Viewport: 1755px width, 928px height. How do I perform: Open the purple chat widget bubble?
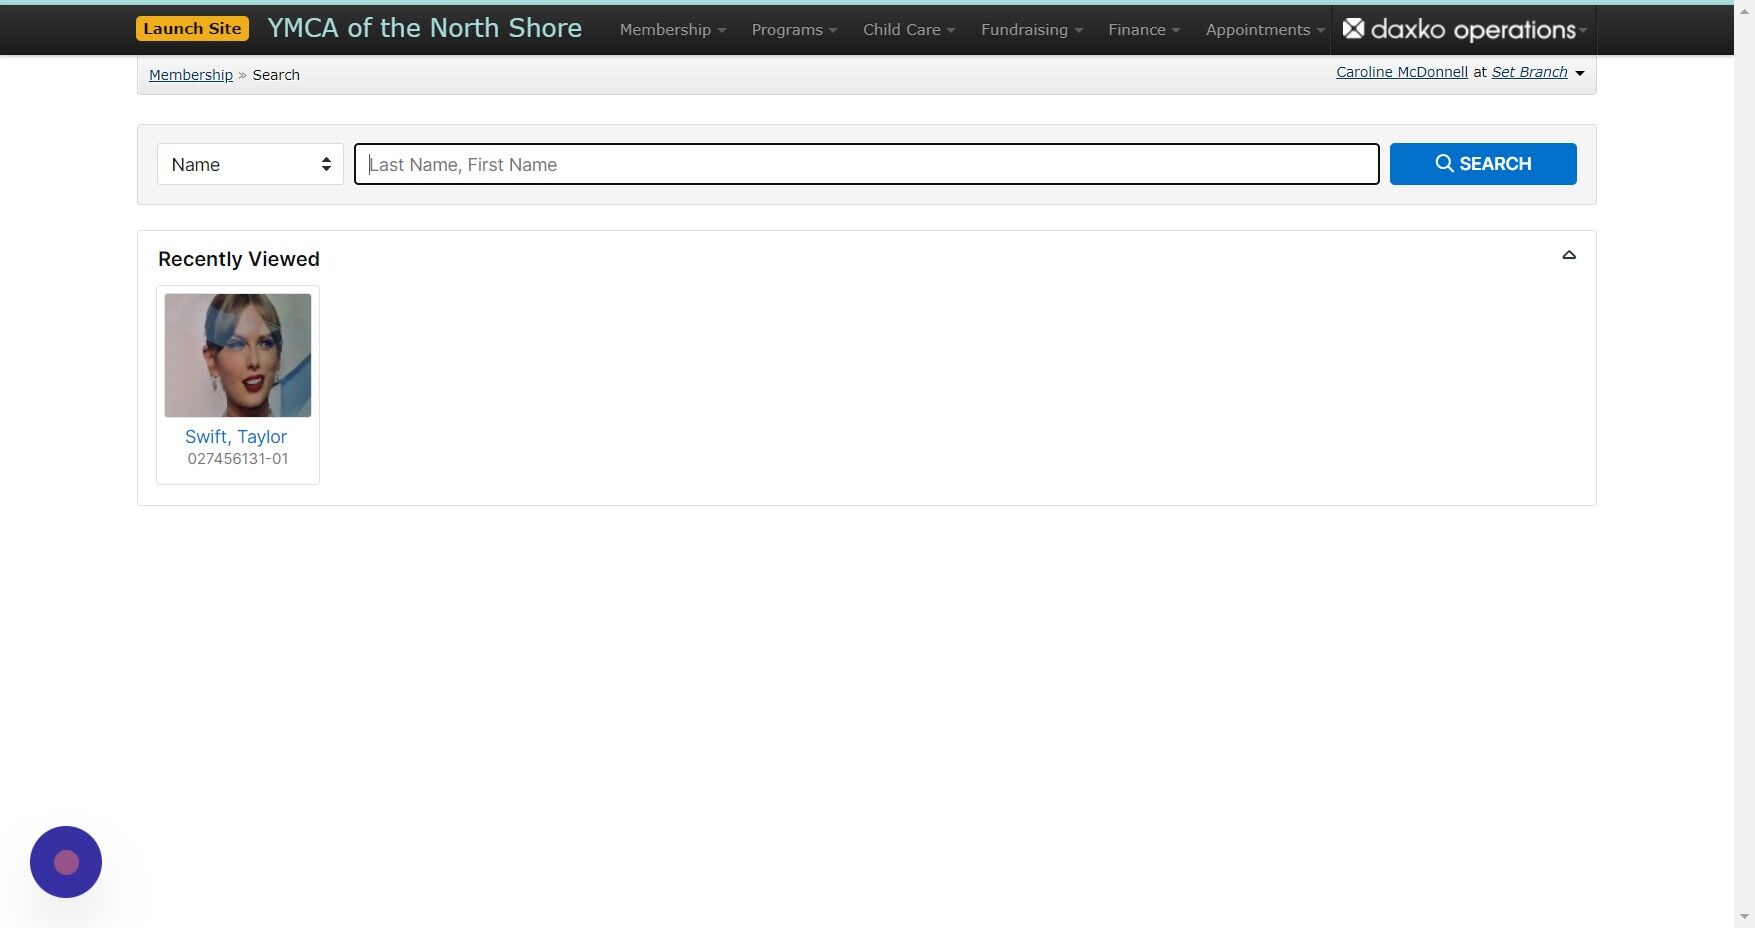(x=65, y=861)
